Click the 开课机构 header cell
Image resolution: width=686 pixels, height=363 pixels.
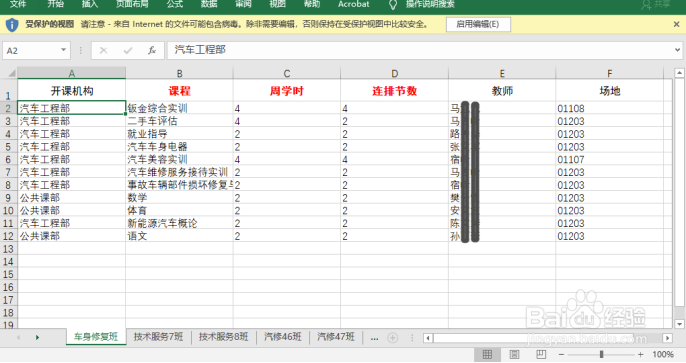[x=72, y=91]
